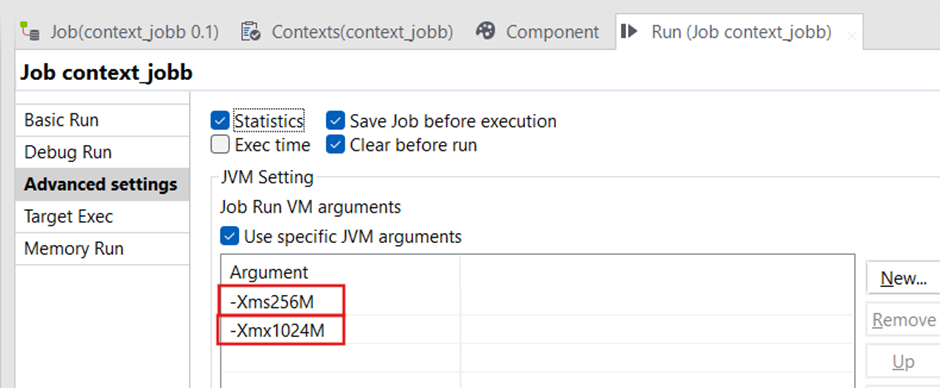This screenshot has width=940, height=388.
Task: Disable Use specific JVM arguments
Action: pos(230,236)
